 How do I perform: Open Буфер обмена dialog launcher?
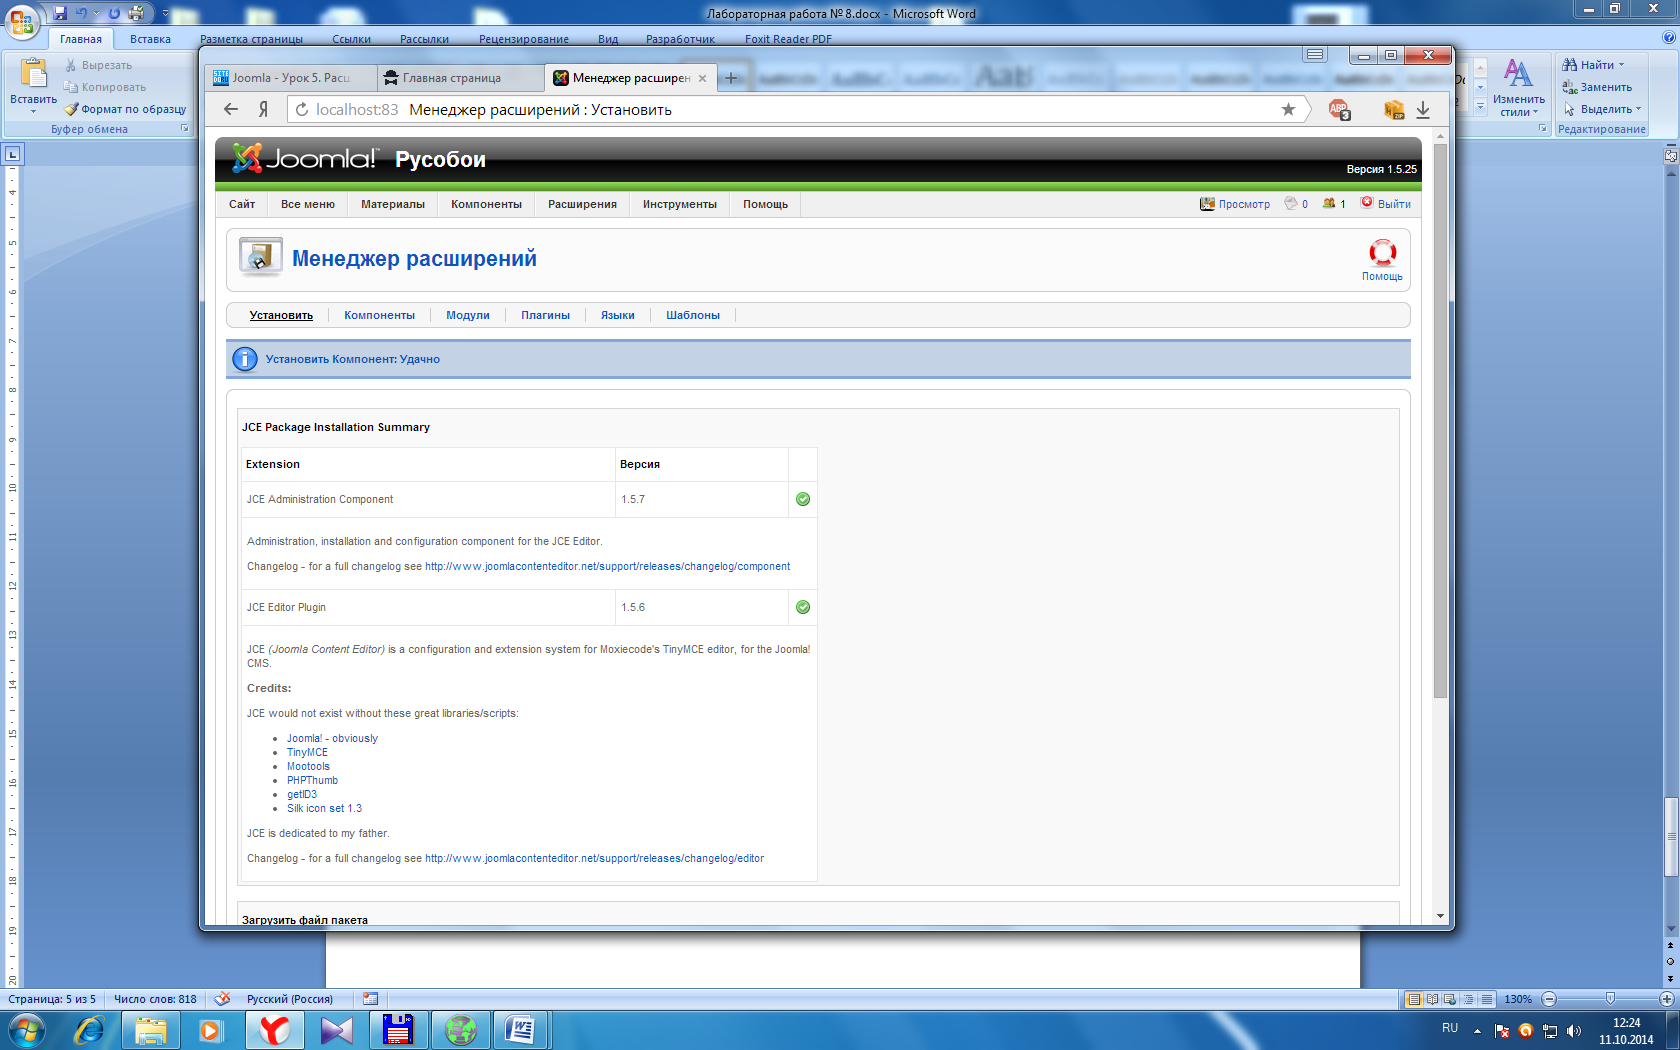coord(184,129)
